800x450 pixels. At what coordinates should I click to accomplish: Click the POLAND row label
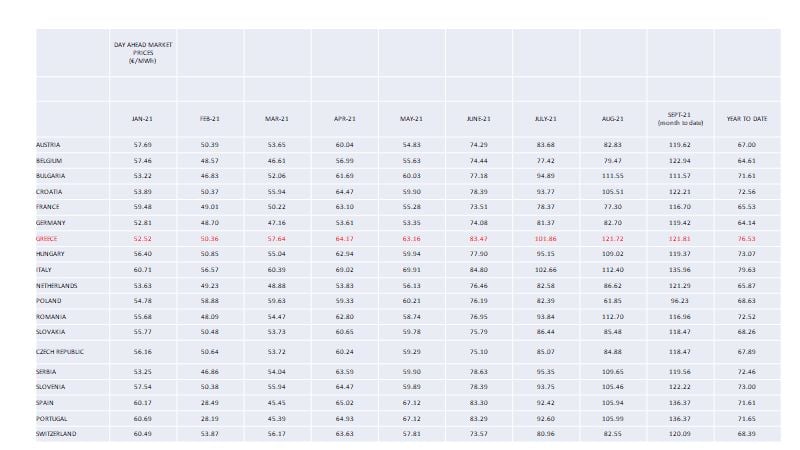[48, 301]
